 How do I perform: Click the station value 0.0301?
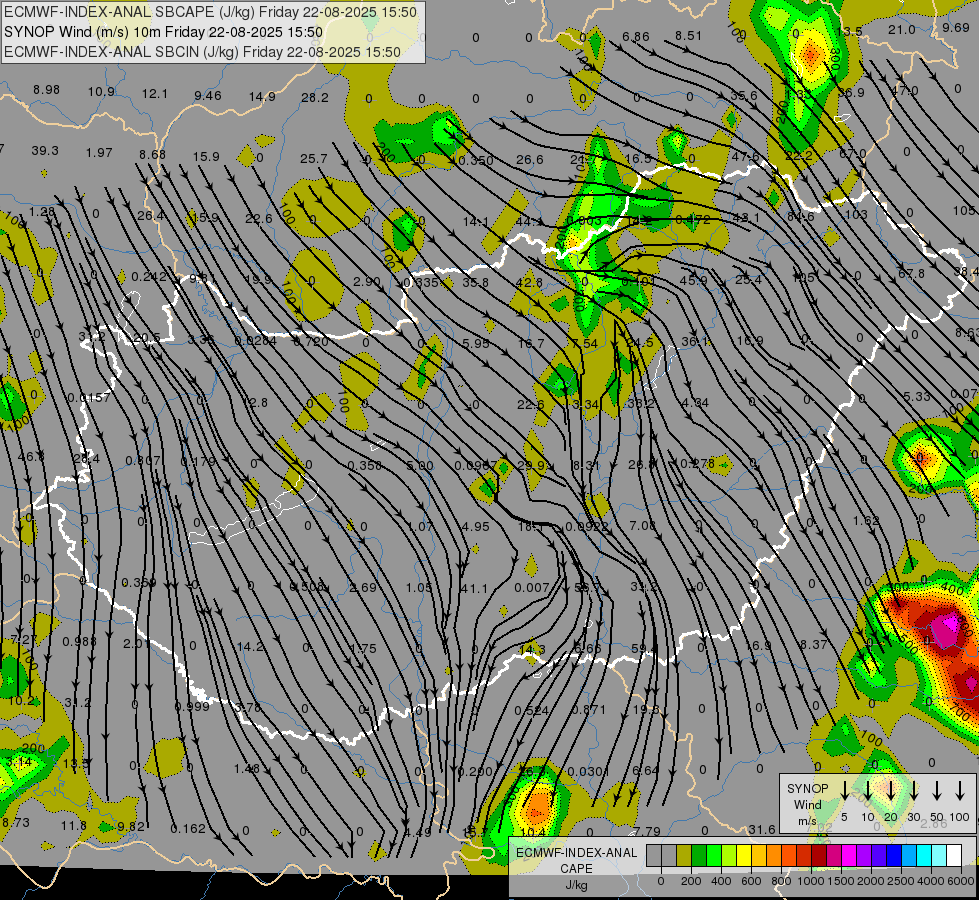[x=589, y=772]
